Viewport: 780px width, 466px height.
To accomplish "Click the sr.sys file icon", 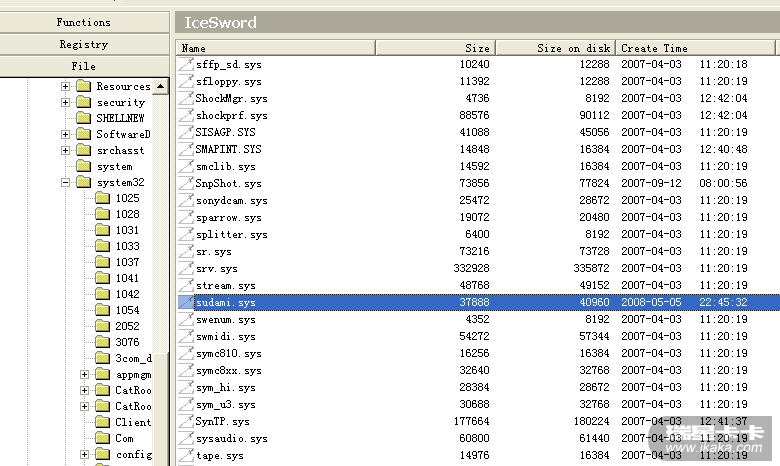I will tap(186, 251).
